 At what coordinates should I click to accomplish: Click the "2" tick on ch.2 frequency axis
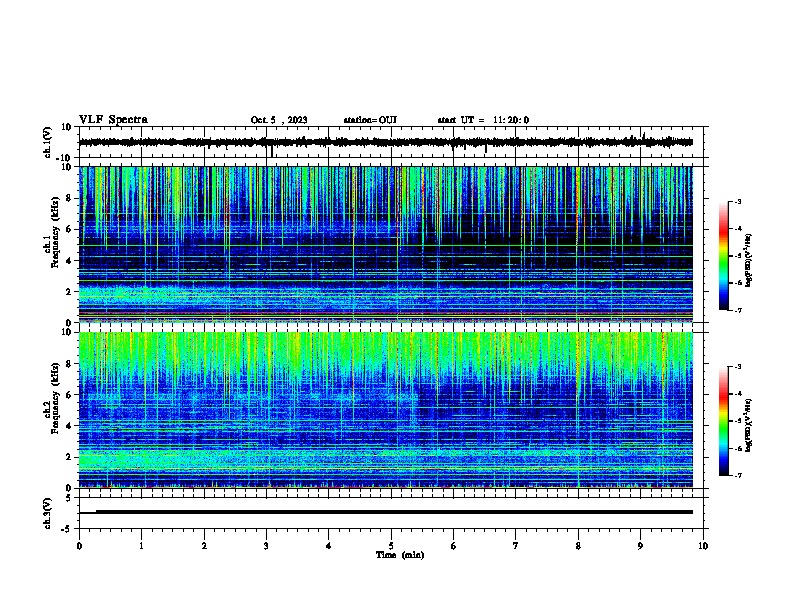coord(70,457)
